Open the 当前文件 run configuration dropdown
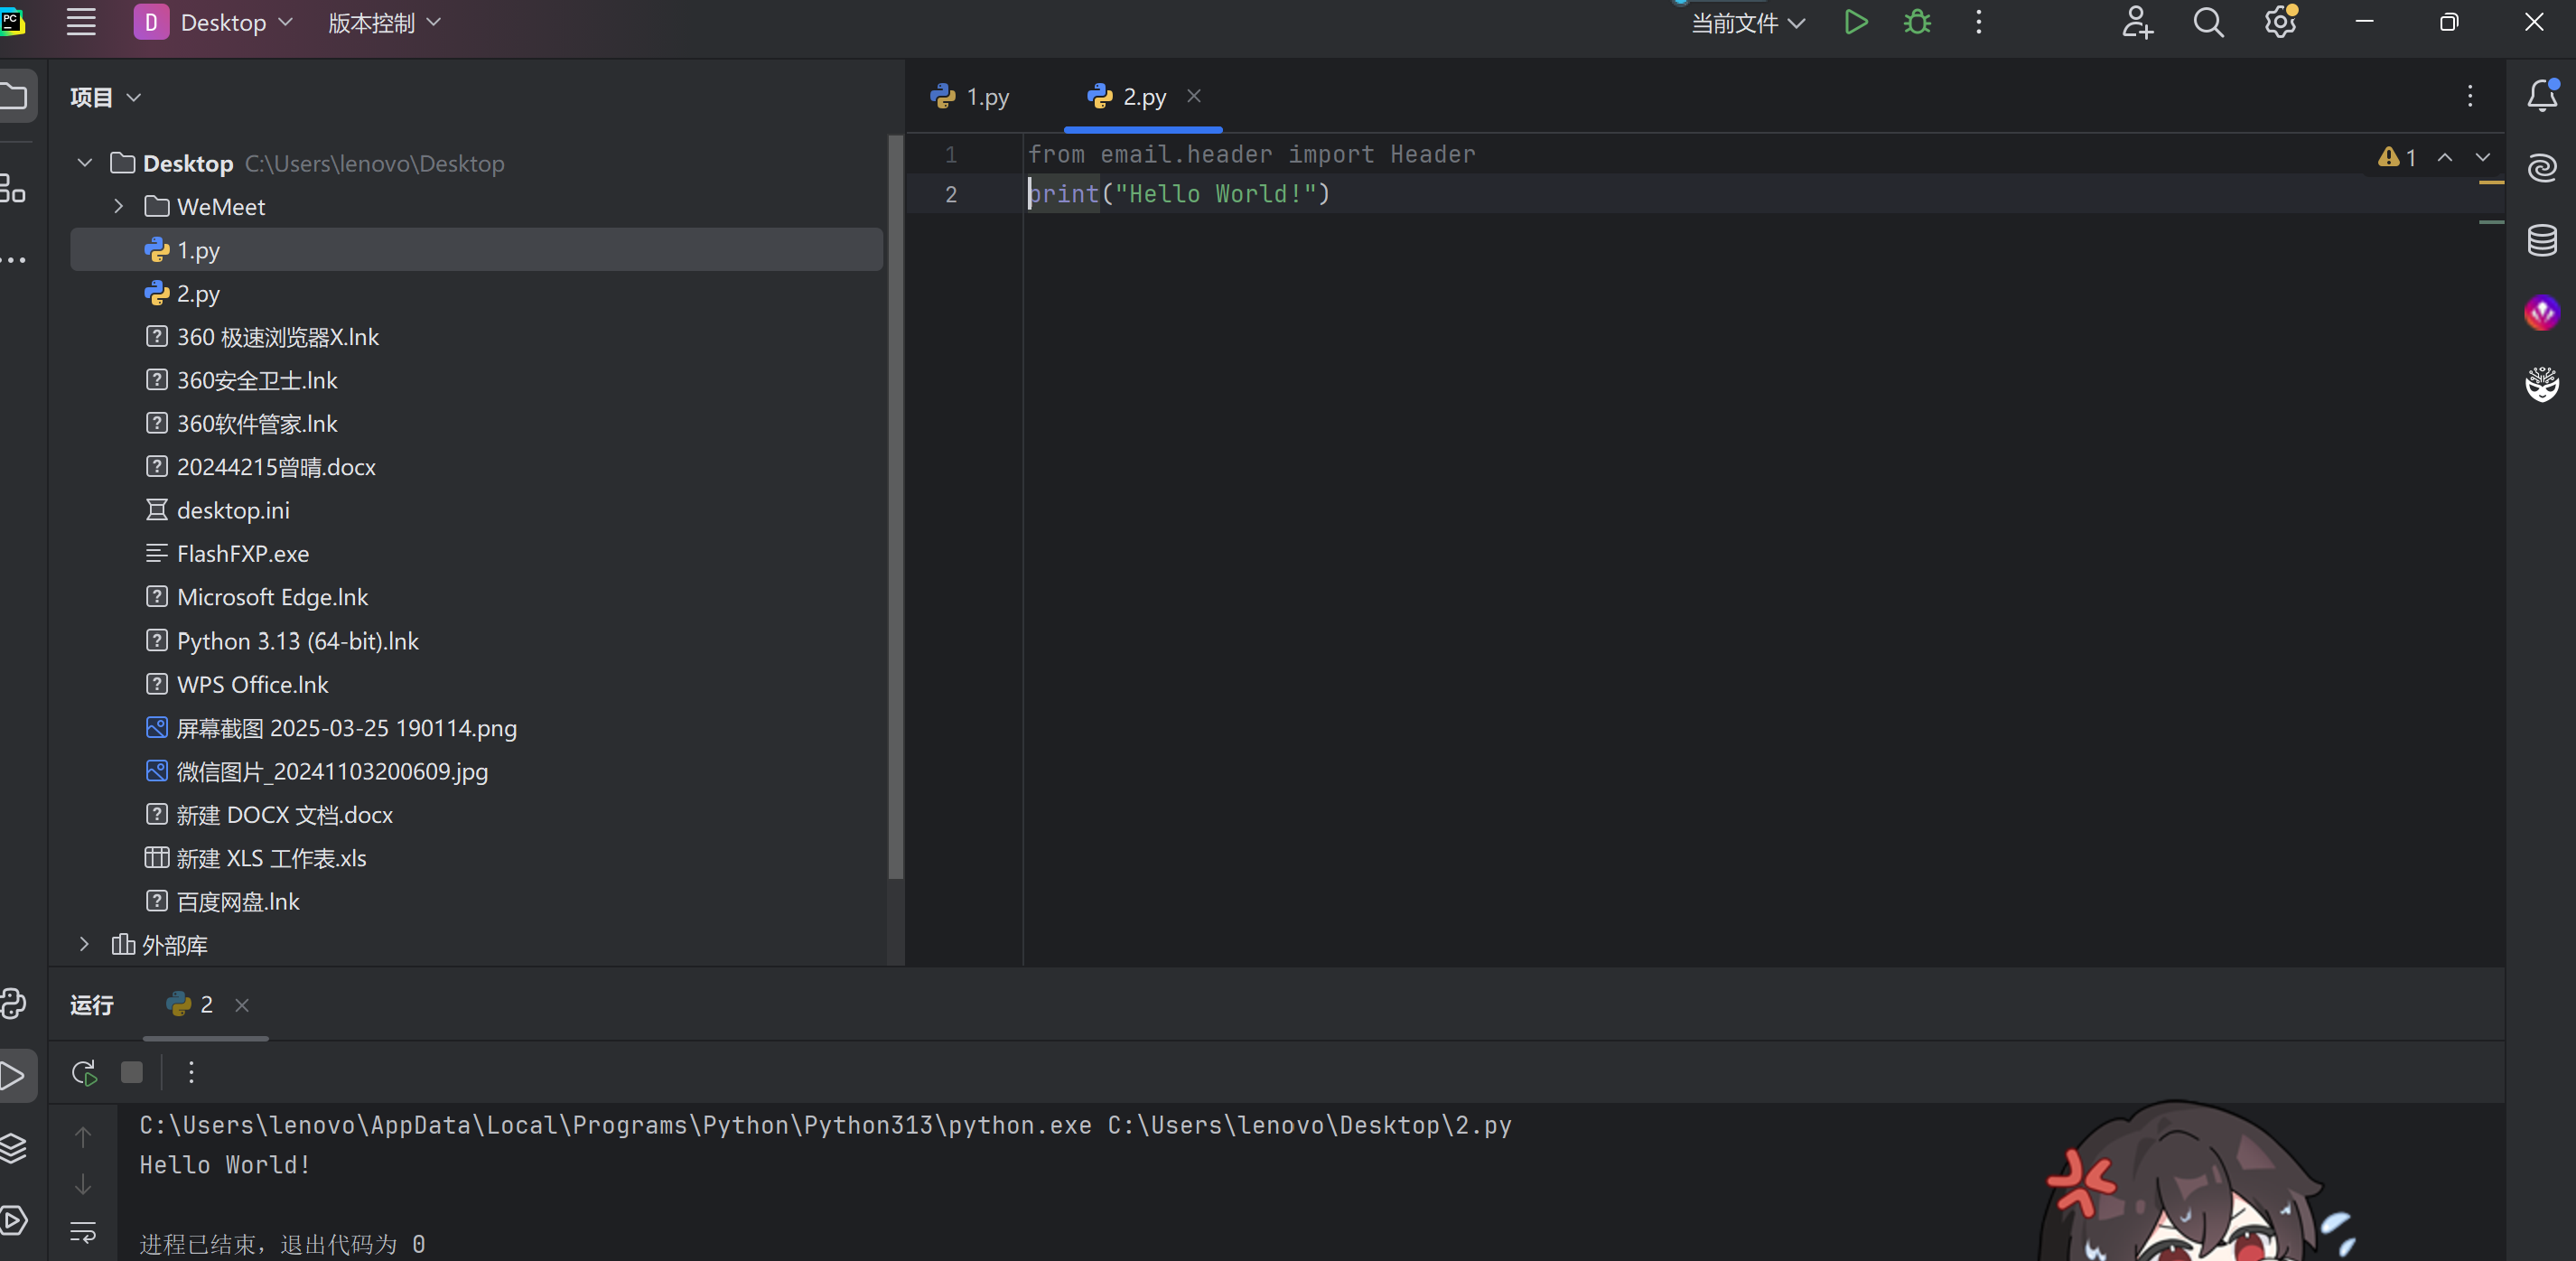The width and height of the screenshot is (2576, 1261). (1747, 23)
